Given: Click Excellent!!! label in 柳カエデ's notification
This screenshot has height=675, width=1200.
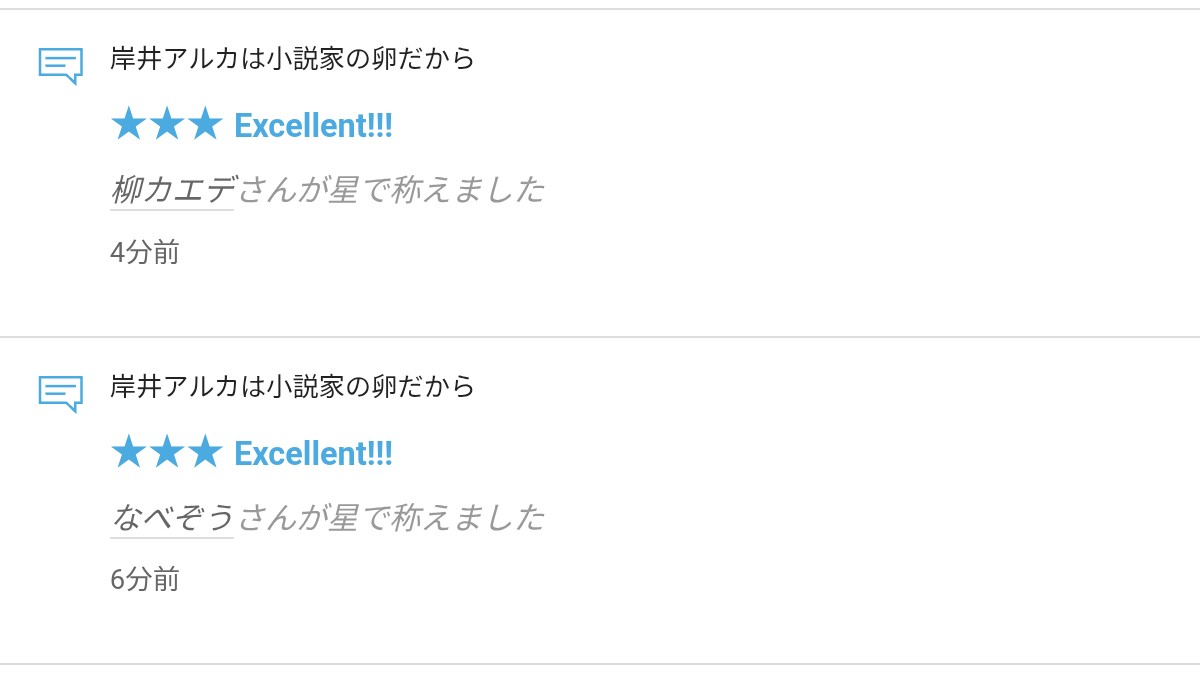Looking at the screenshot, I should click(313, 126).
